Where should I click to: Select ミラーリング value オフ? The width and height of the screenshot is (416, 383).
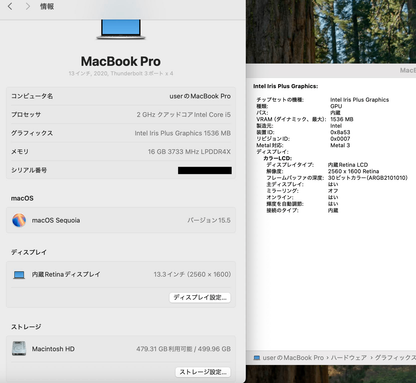click(333, 191)
